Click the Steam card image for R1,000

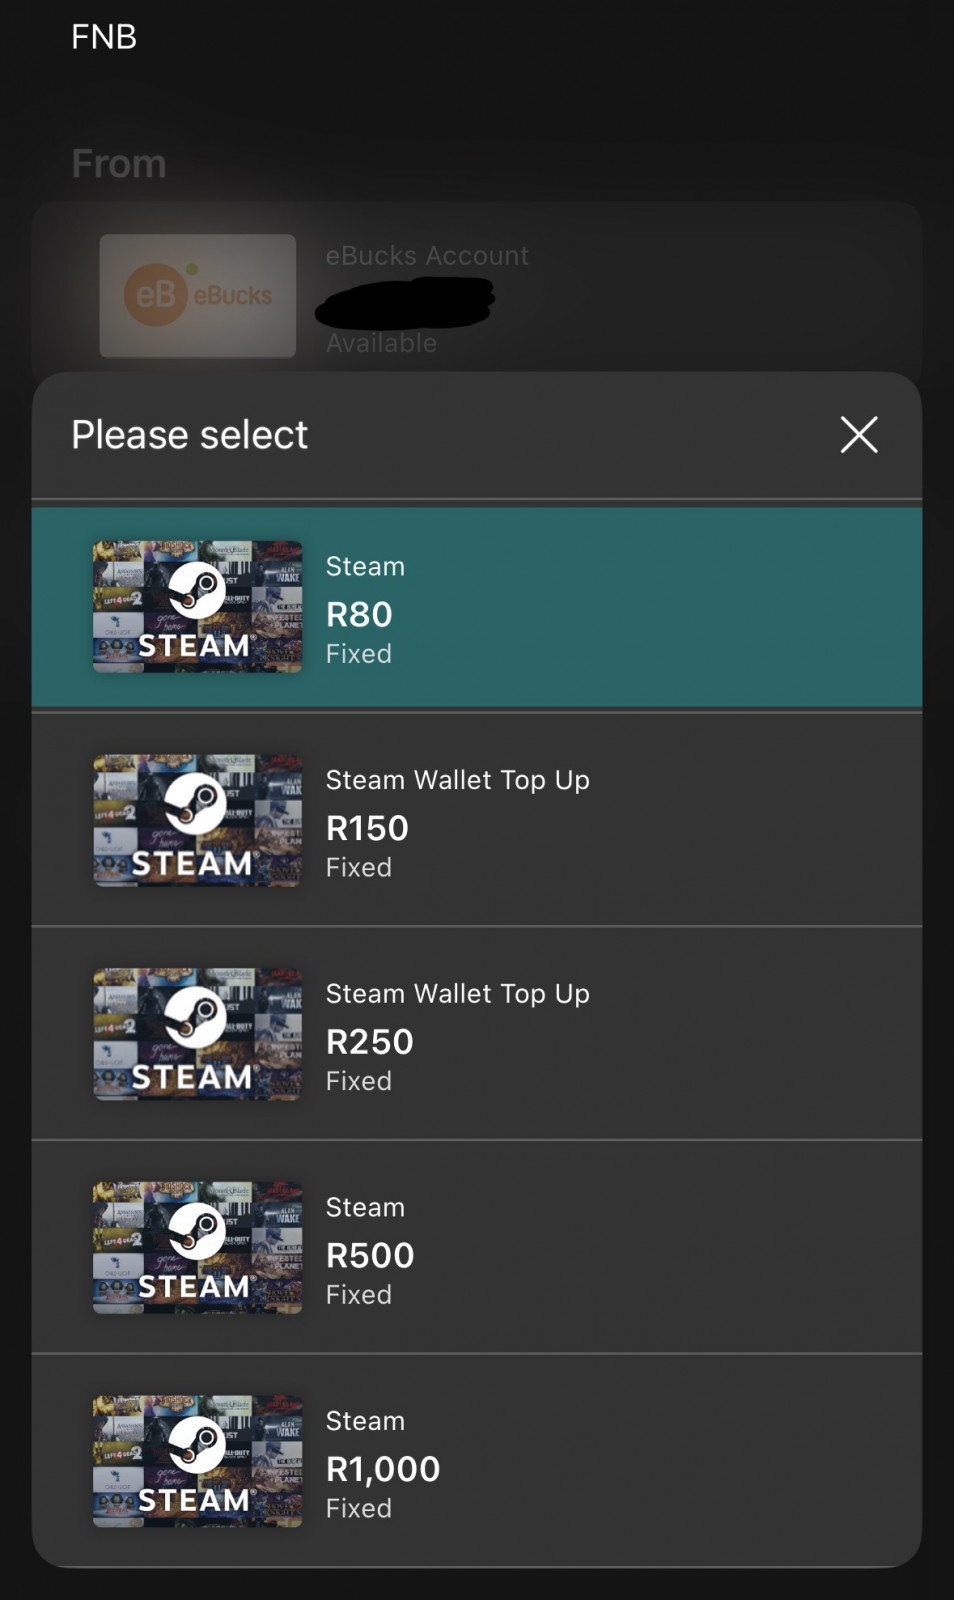(x=197, y=1462)
